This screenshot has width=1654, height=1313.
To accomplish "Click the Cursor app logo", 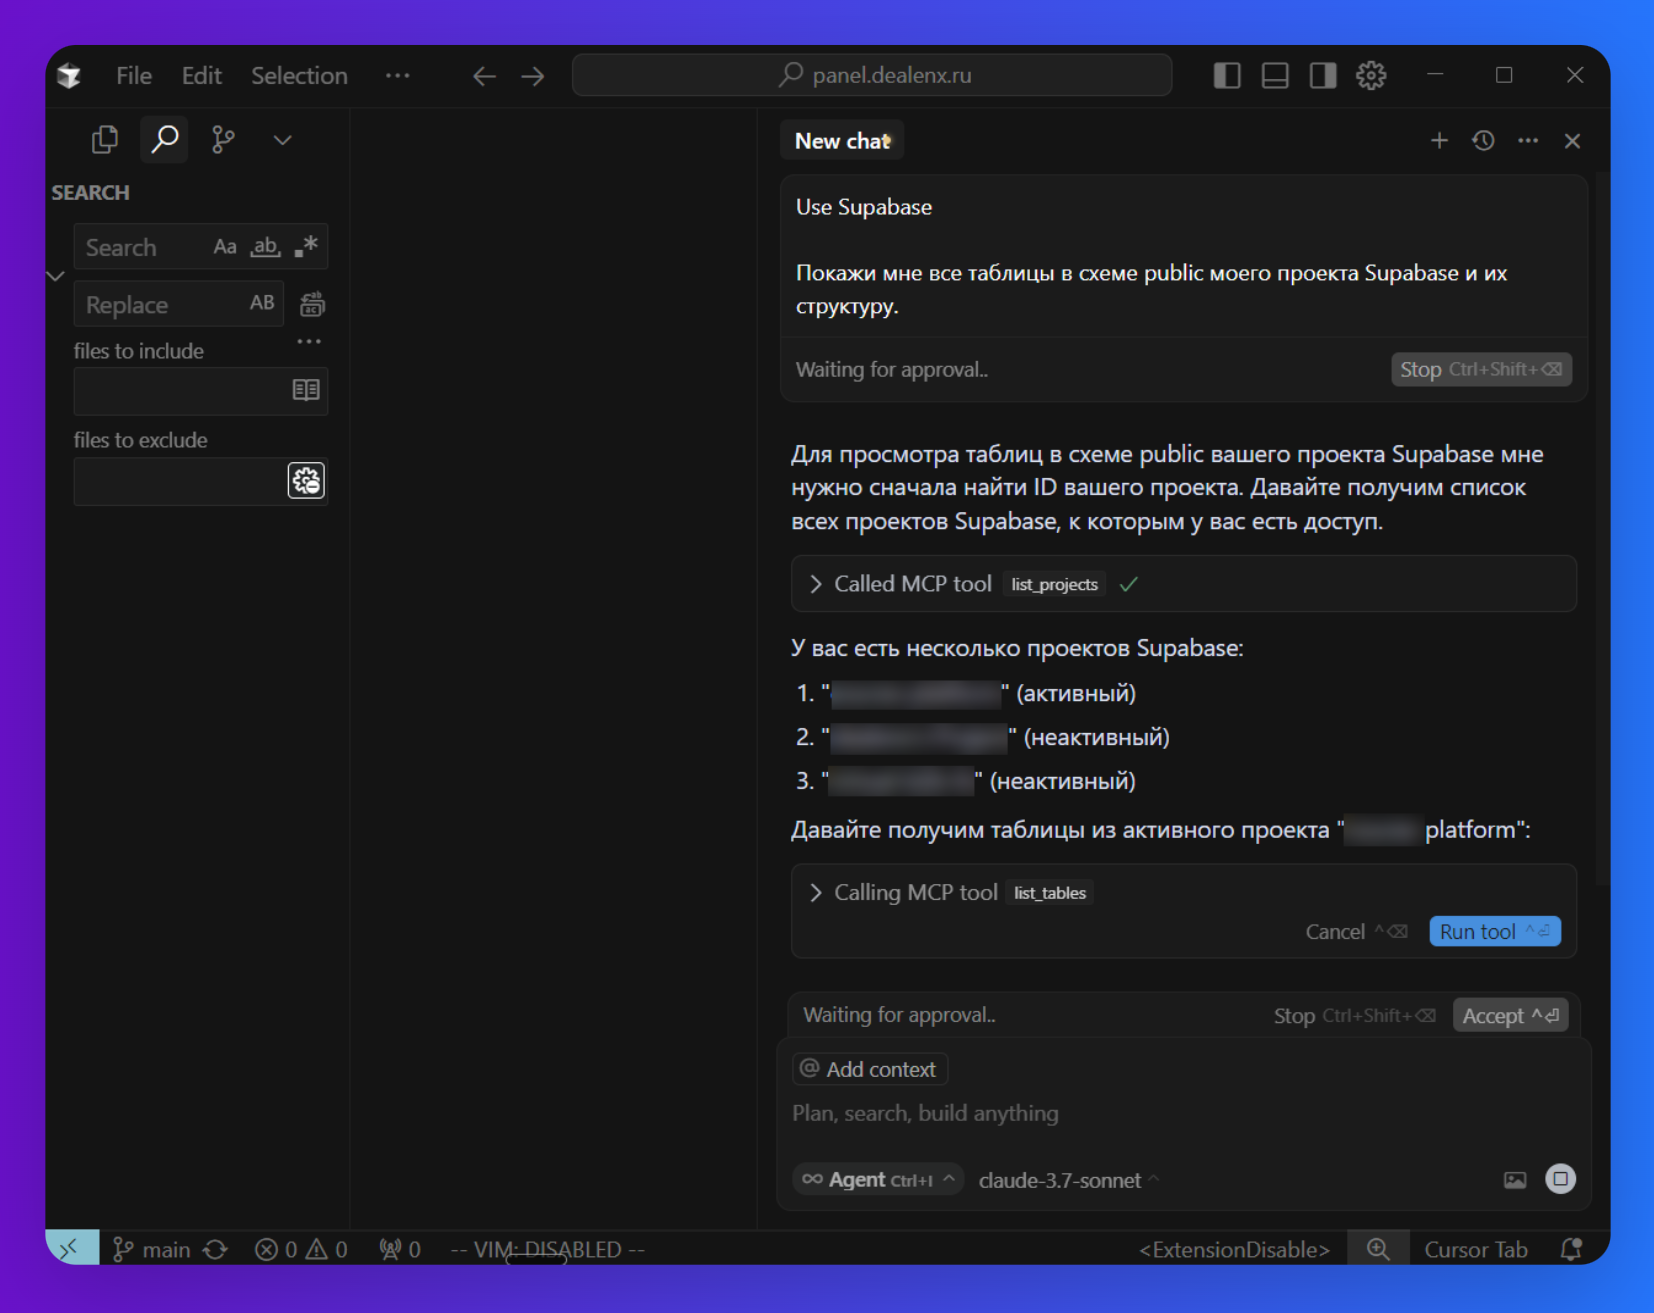I will [69, 76].
